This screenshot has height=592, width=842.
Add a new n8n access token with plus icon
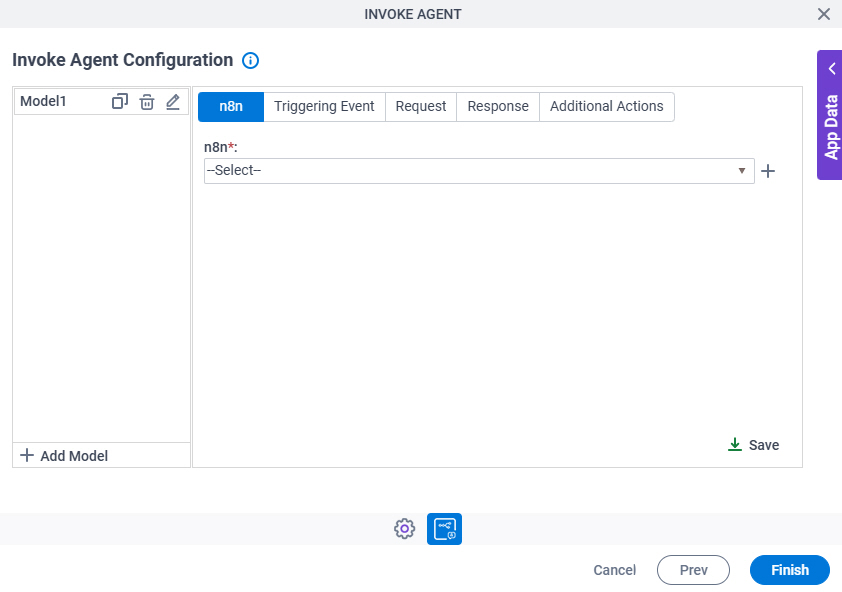(x=768, y=171)
